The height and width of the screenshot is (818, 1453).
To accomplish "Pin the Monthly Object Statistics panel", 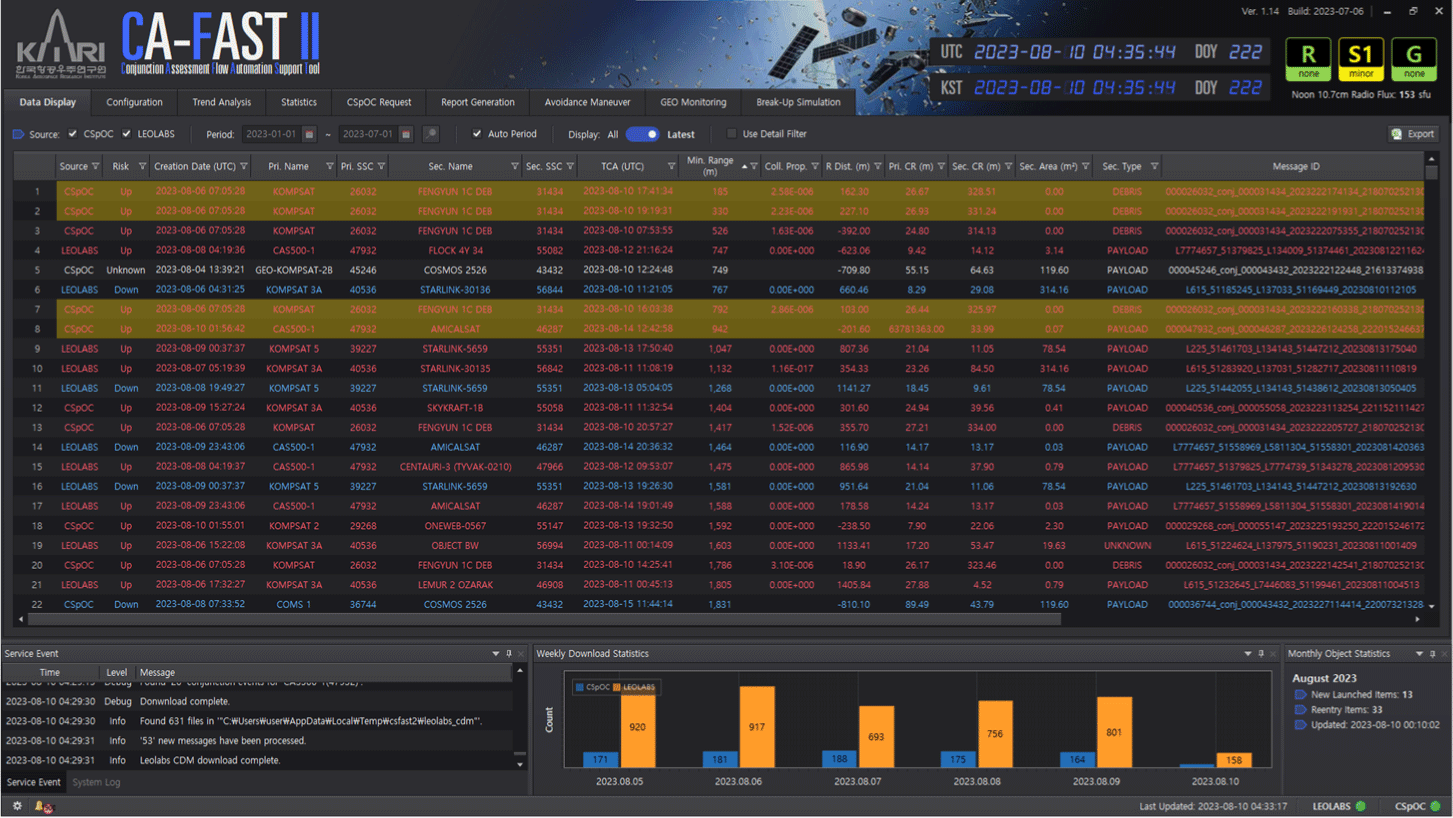I will tap(1433, 654).
